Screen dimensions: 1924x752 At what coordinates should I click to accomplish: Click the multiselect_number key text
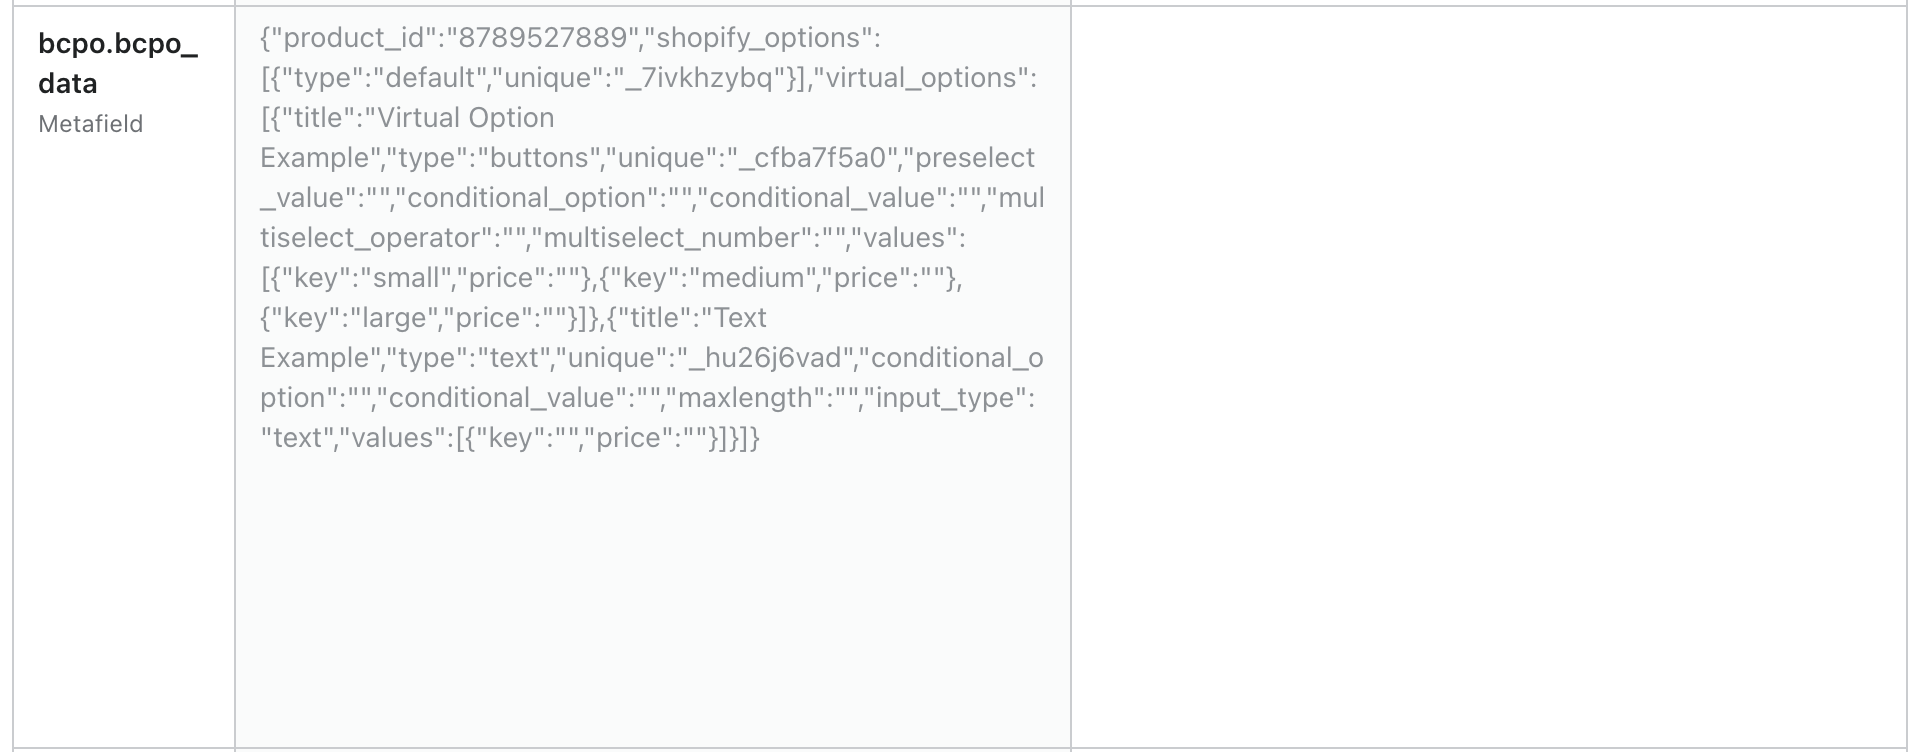pos(672,238)
